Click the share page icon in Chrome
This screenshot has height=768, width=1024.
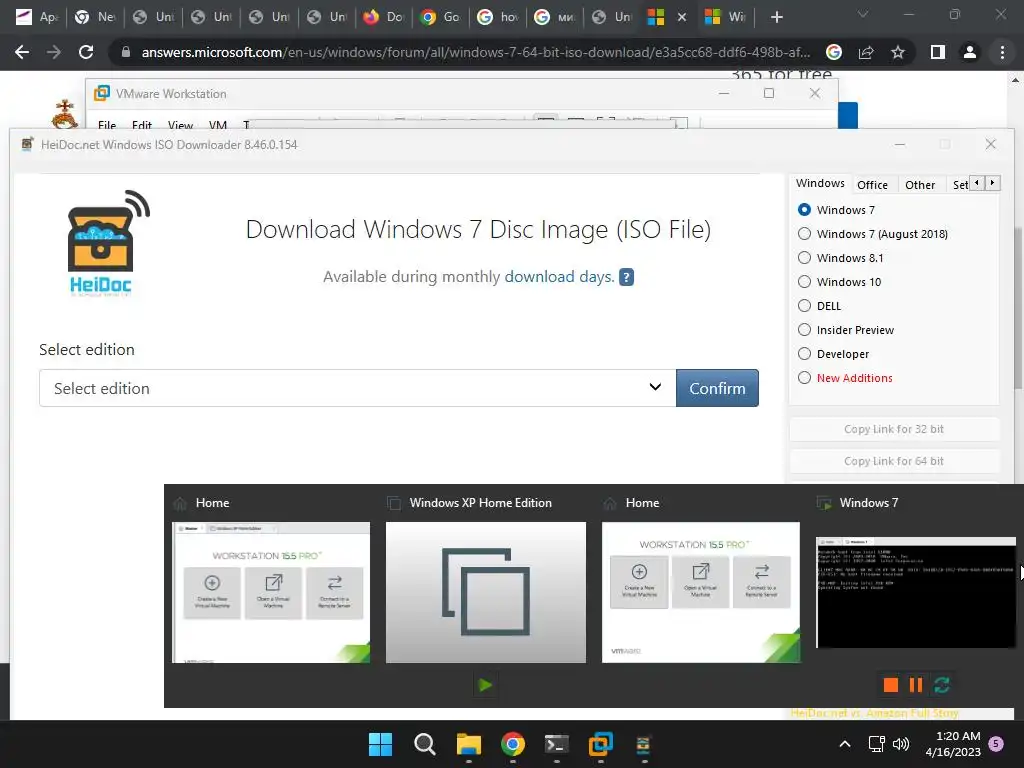click(866, 52)
